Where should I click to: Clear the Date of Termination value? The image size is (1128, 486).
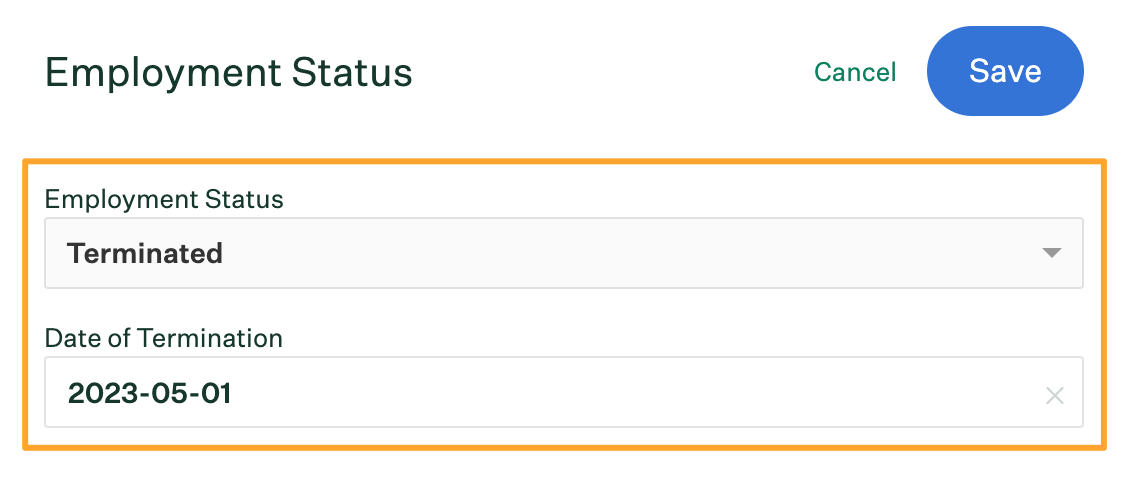1054,395
